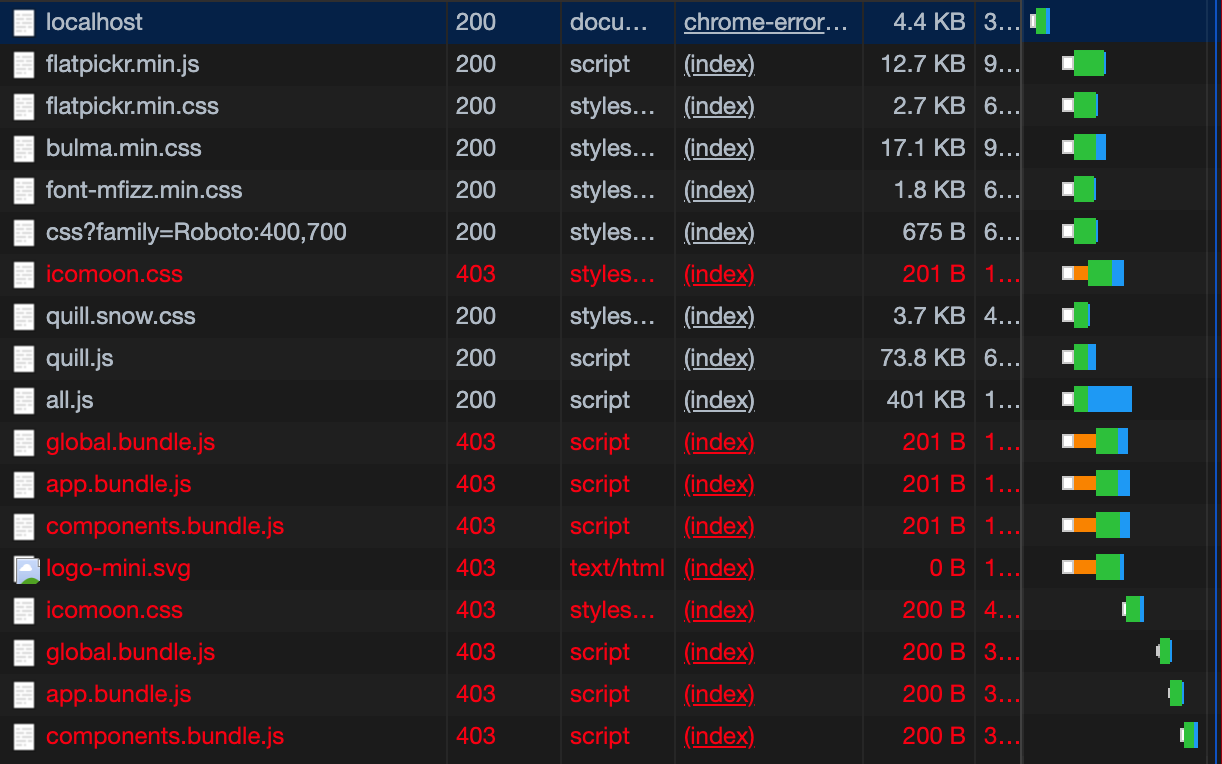The image size is (1222, 764).
Task: Open the (index) initiator of flatpickr.min.js
Action: click(x=719, y=63)
